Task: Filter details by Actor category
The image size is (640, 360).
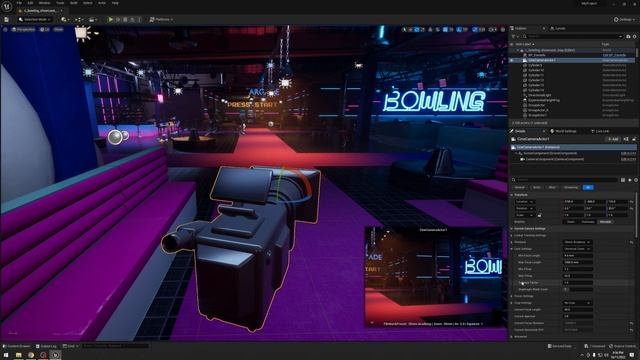Action: pos(537,187)
